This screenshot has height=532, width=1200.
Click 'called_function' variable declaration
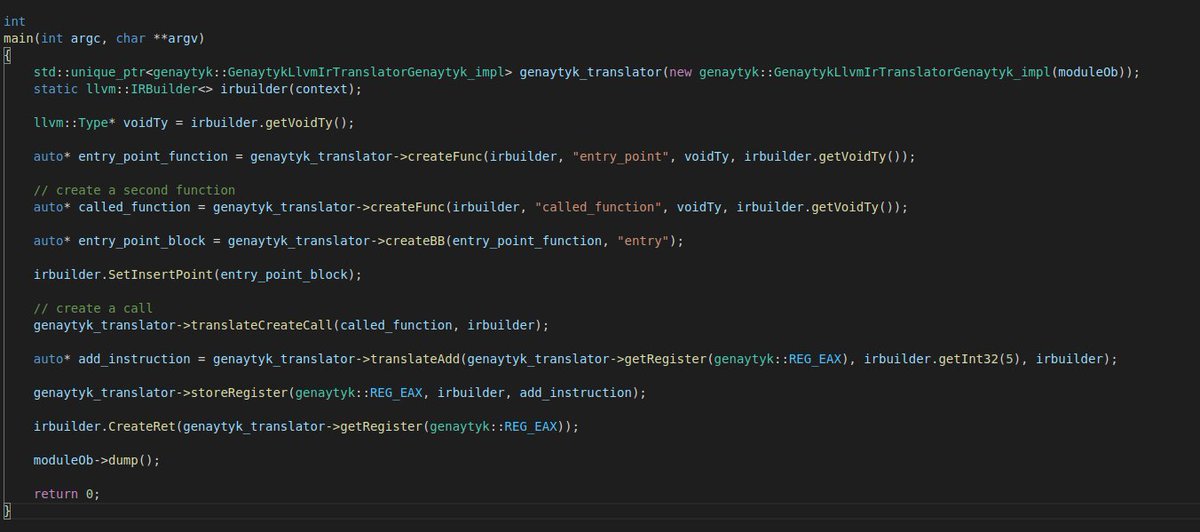click(134, 207)
